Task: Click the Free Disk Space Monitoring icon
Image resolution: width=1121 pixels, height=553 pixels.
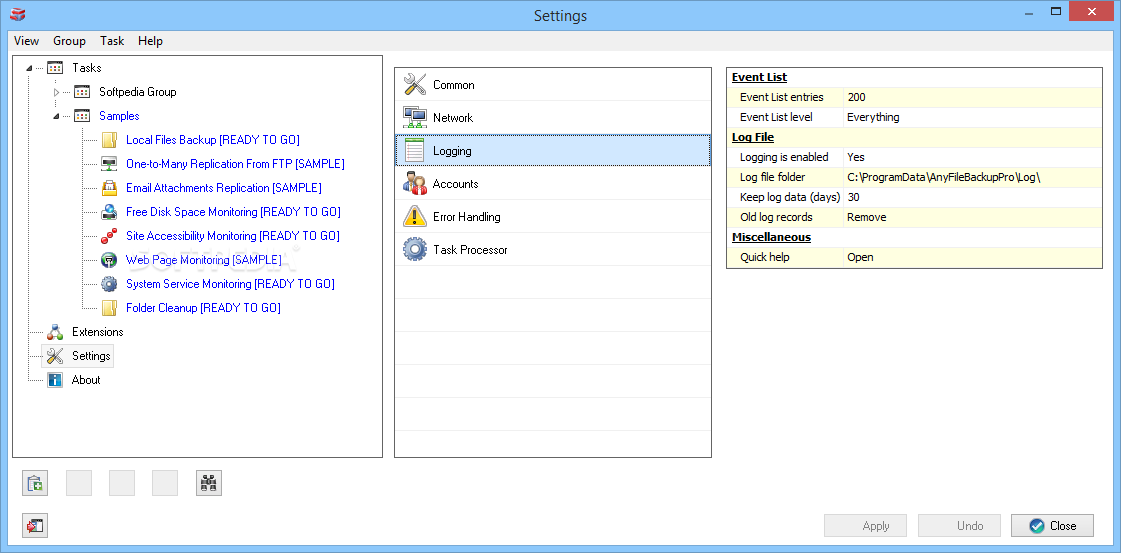Action: pyautogui.click(x=109, y=212)
